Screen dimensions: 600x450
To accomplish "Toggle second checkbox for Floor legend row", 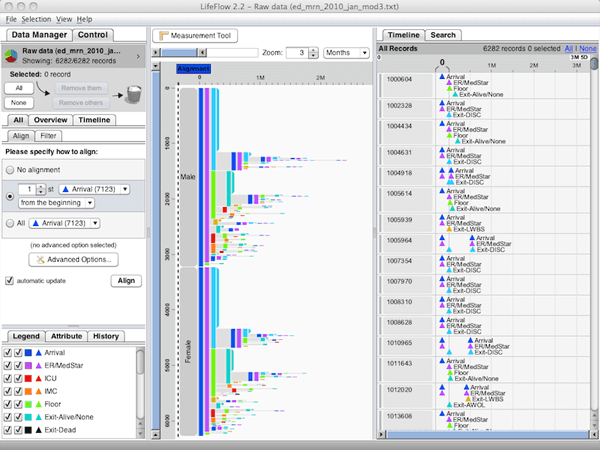I will (18, 404).
